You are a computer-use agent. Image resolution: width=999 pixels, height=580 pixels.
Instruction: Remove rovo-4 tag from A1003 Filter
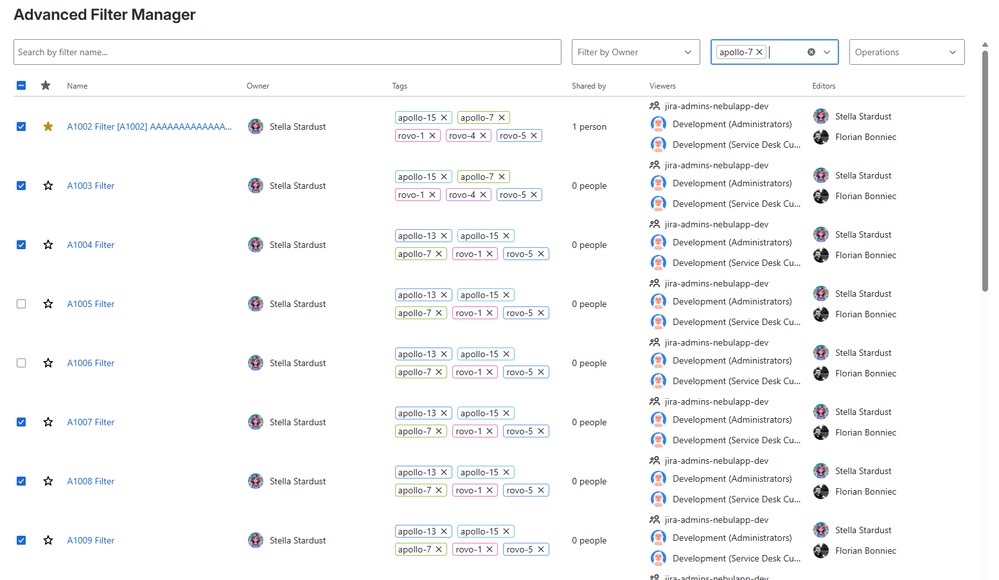tap(483, 195)
